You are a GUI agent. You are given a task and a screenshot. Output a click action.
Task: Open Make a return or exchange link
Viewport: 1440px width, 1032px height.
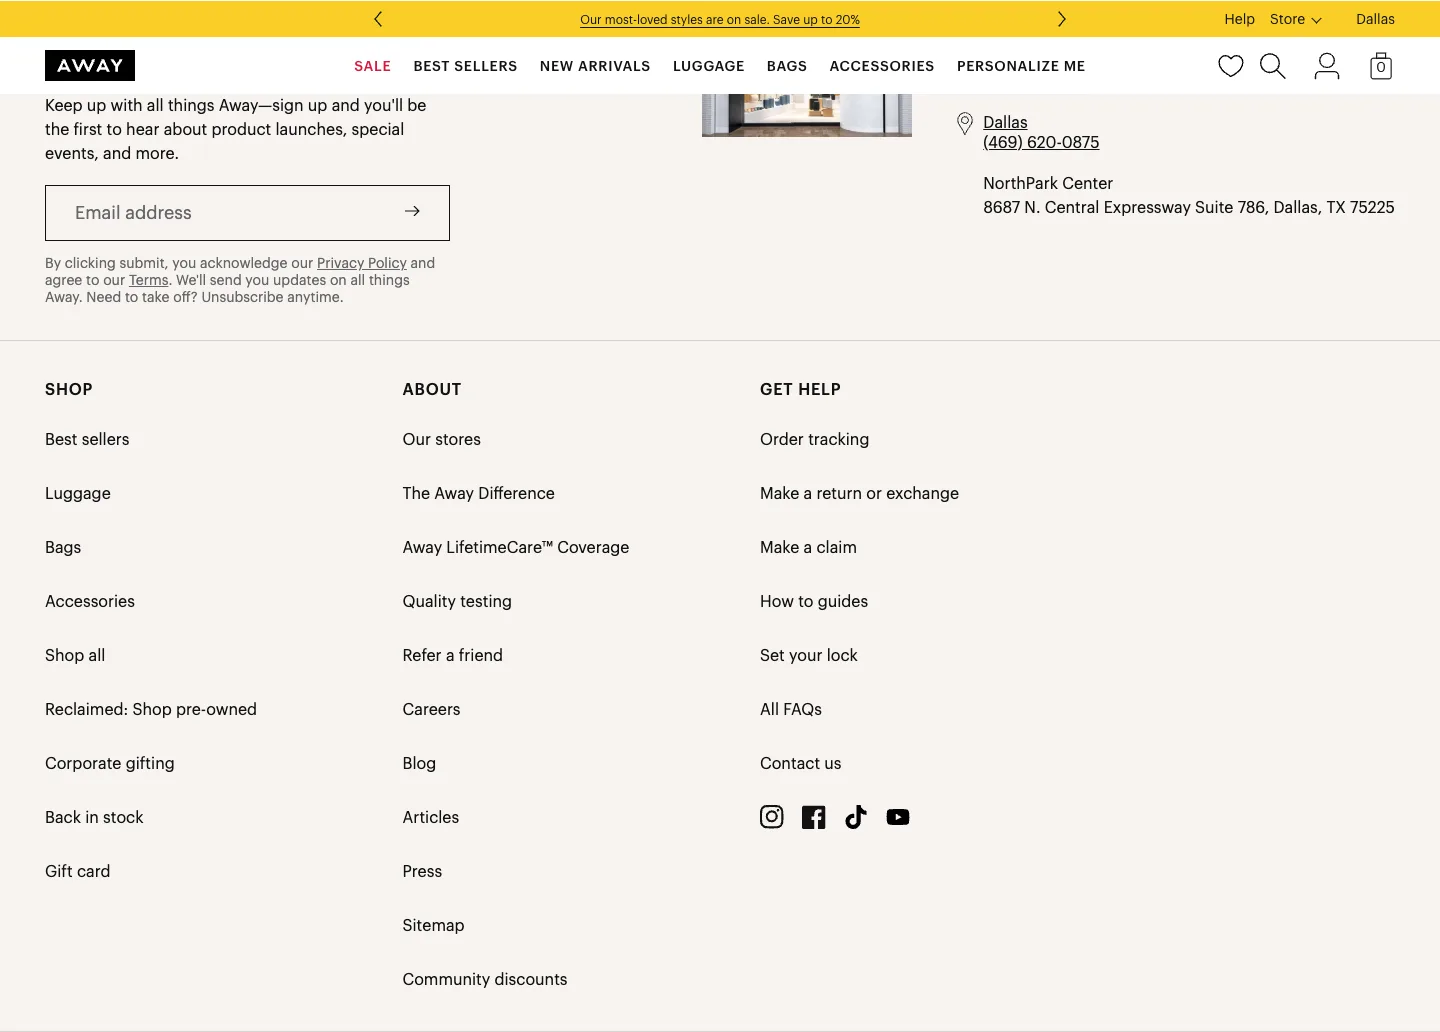click(860, 493)
